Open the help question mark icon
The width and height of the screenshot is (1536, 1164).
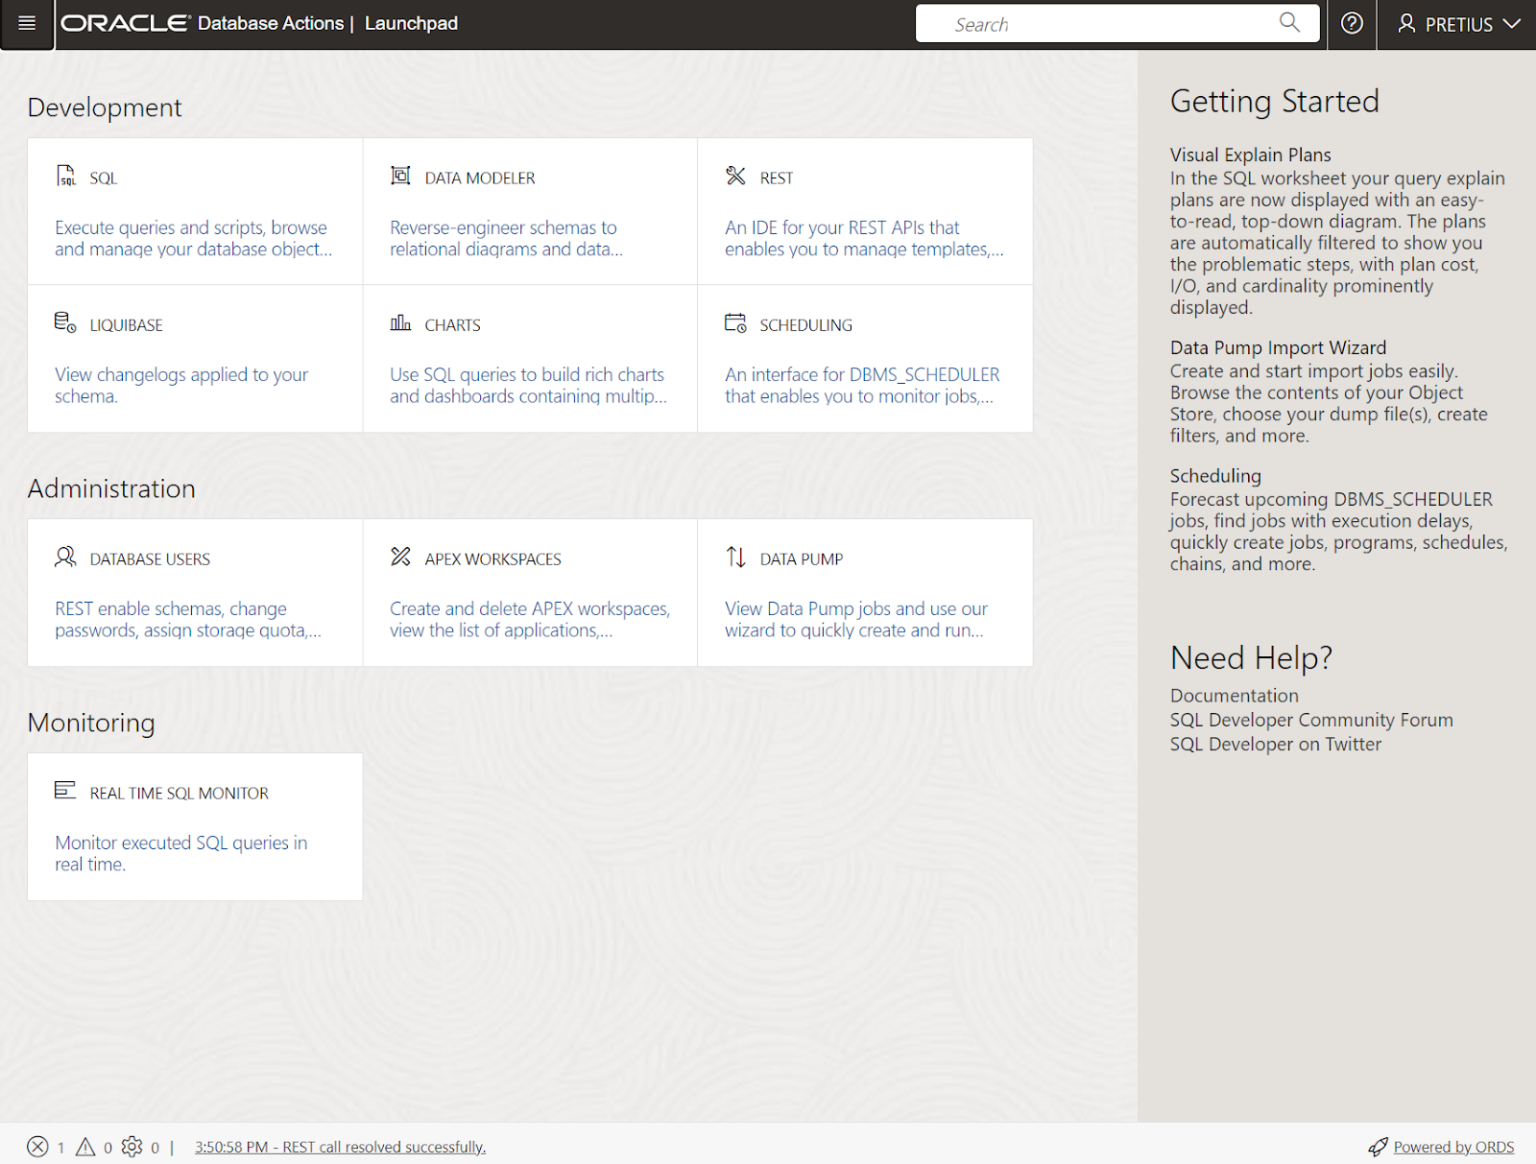(1352, 23)
